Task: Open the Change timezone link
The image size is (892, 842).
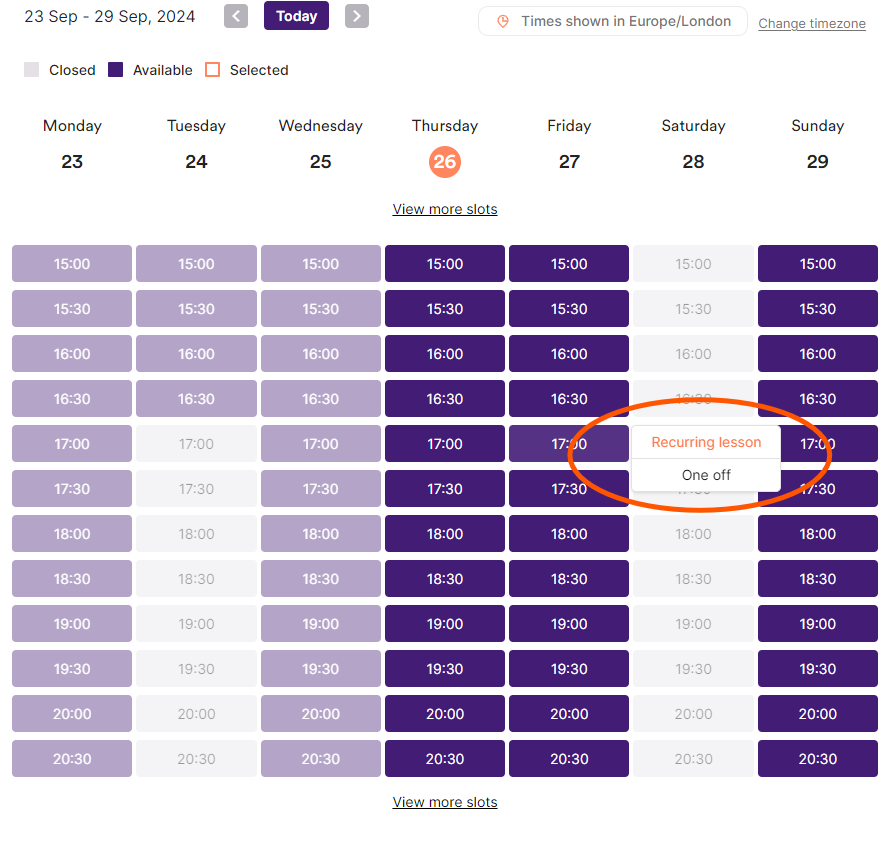Action: (x=811, y=23)
